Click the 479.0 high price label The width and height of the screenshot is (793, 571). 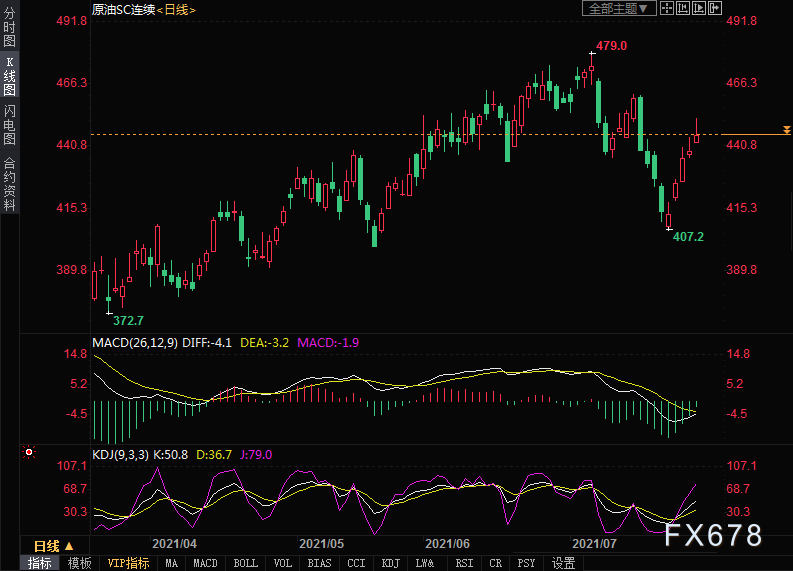(x=611, y=46)
